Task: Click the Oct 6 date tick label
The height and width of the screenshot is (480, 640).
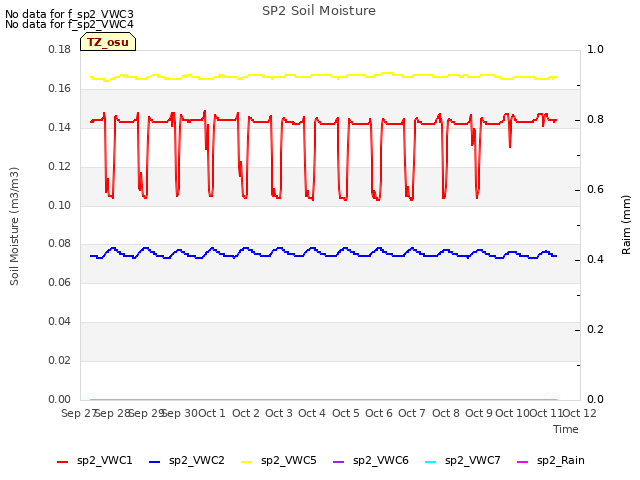Action: click(x=379, y=413)
